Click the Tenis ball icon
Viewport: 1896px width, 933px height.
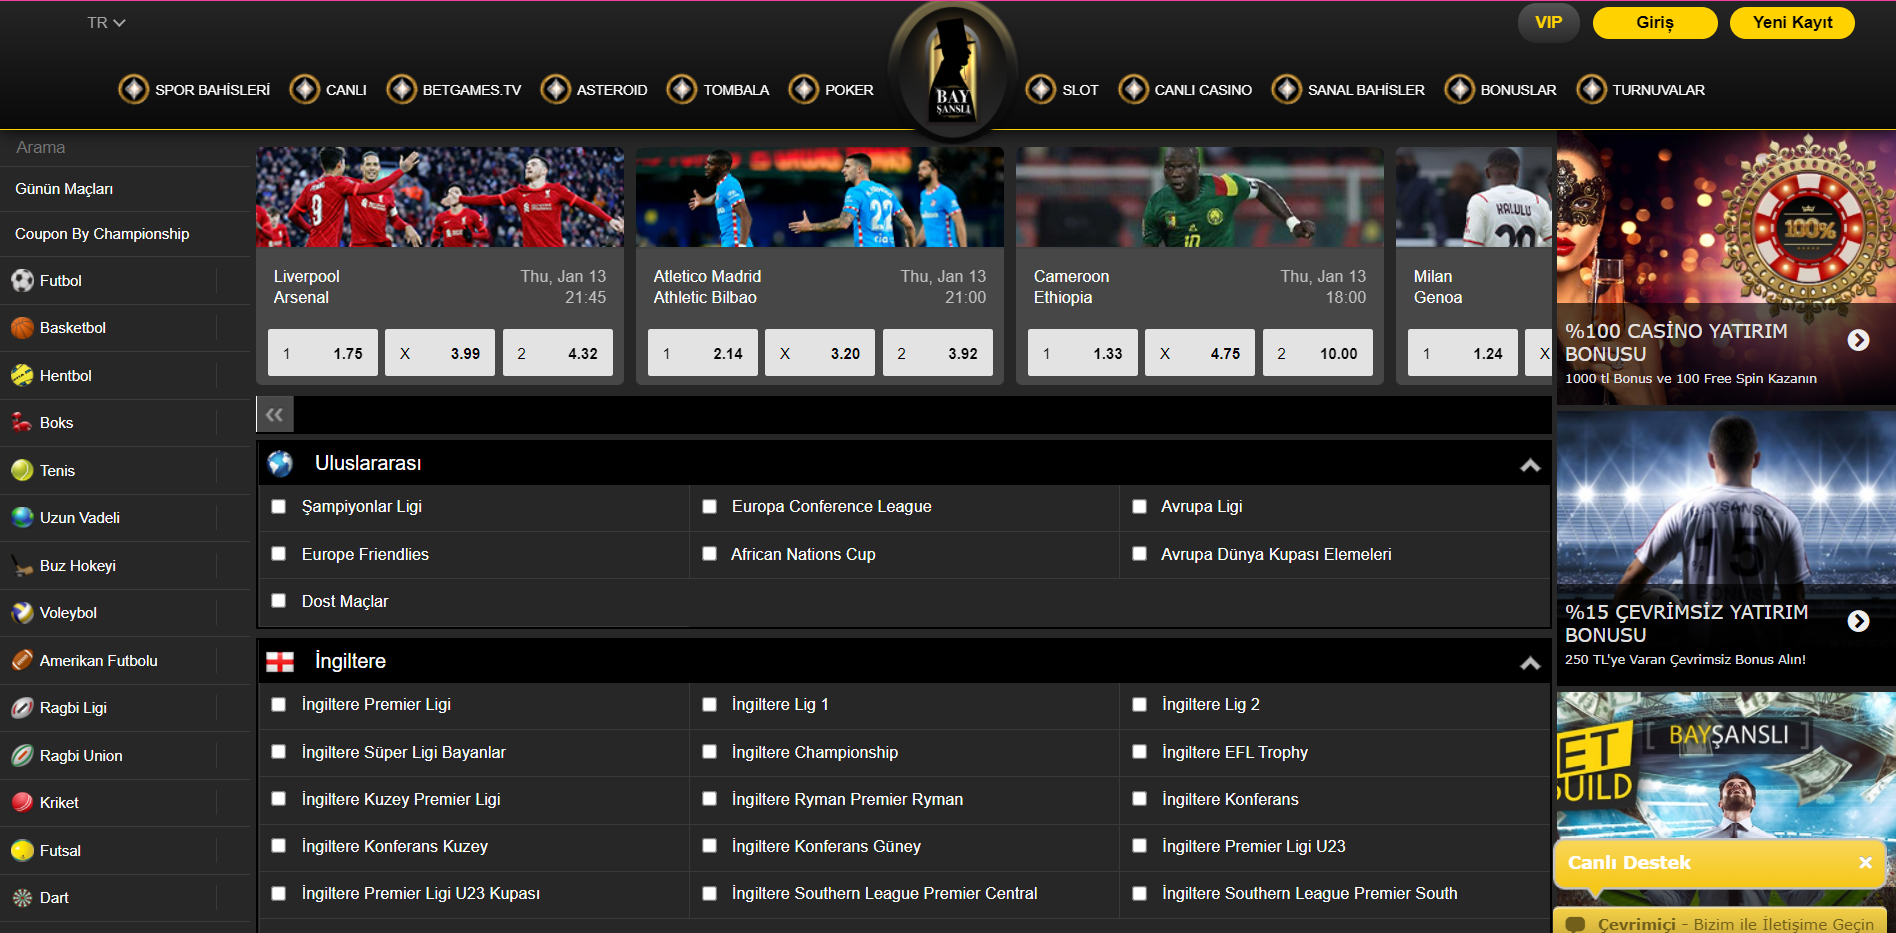[22, 471]
